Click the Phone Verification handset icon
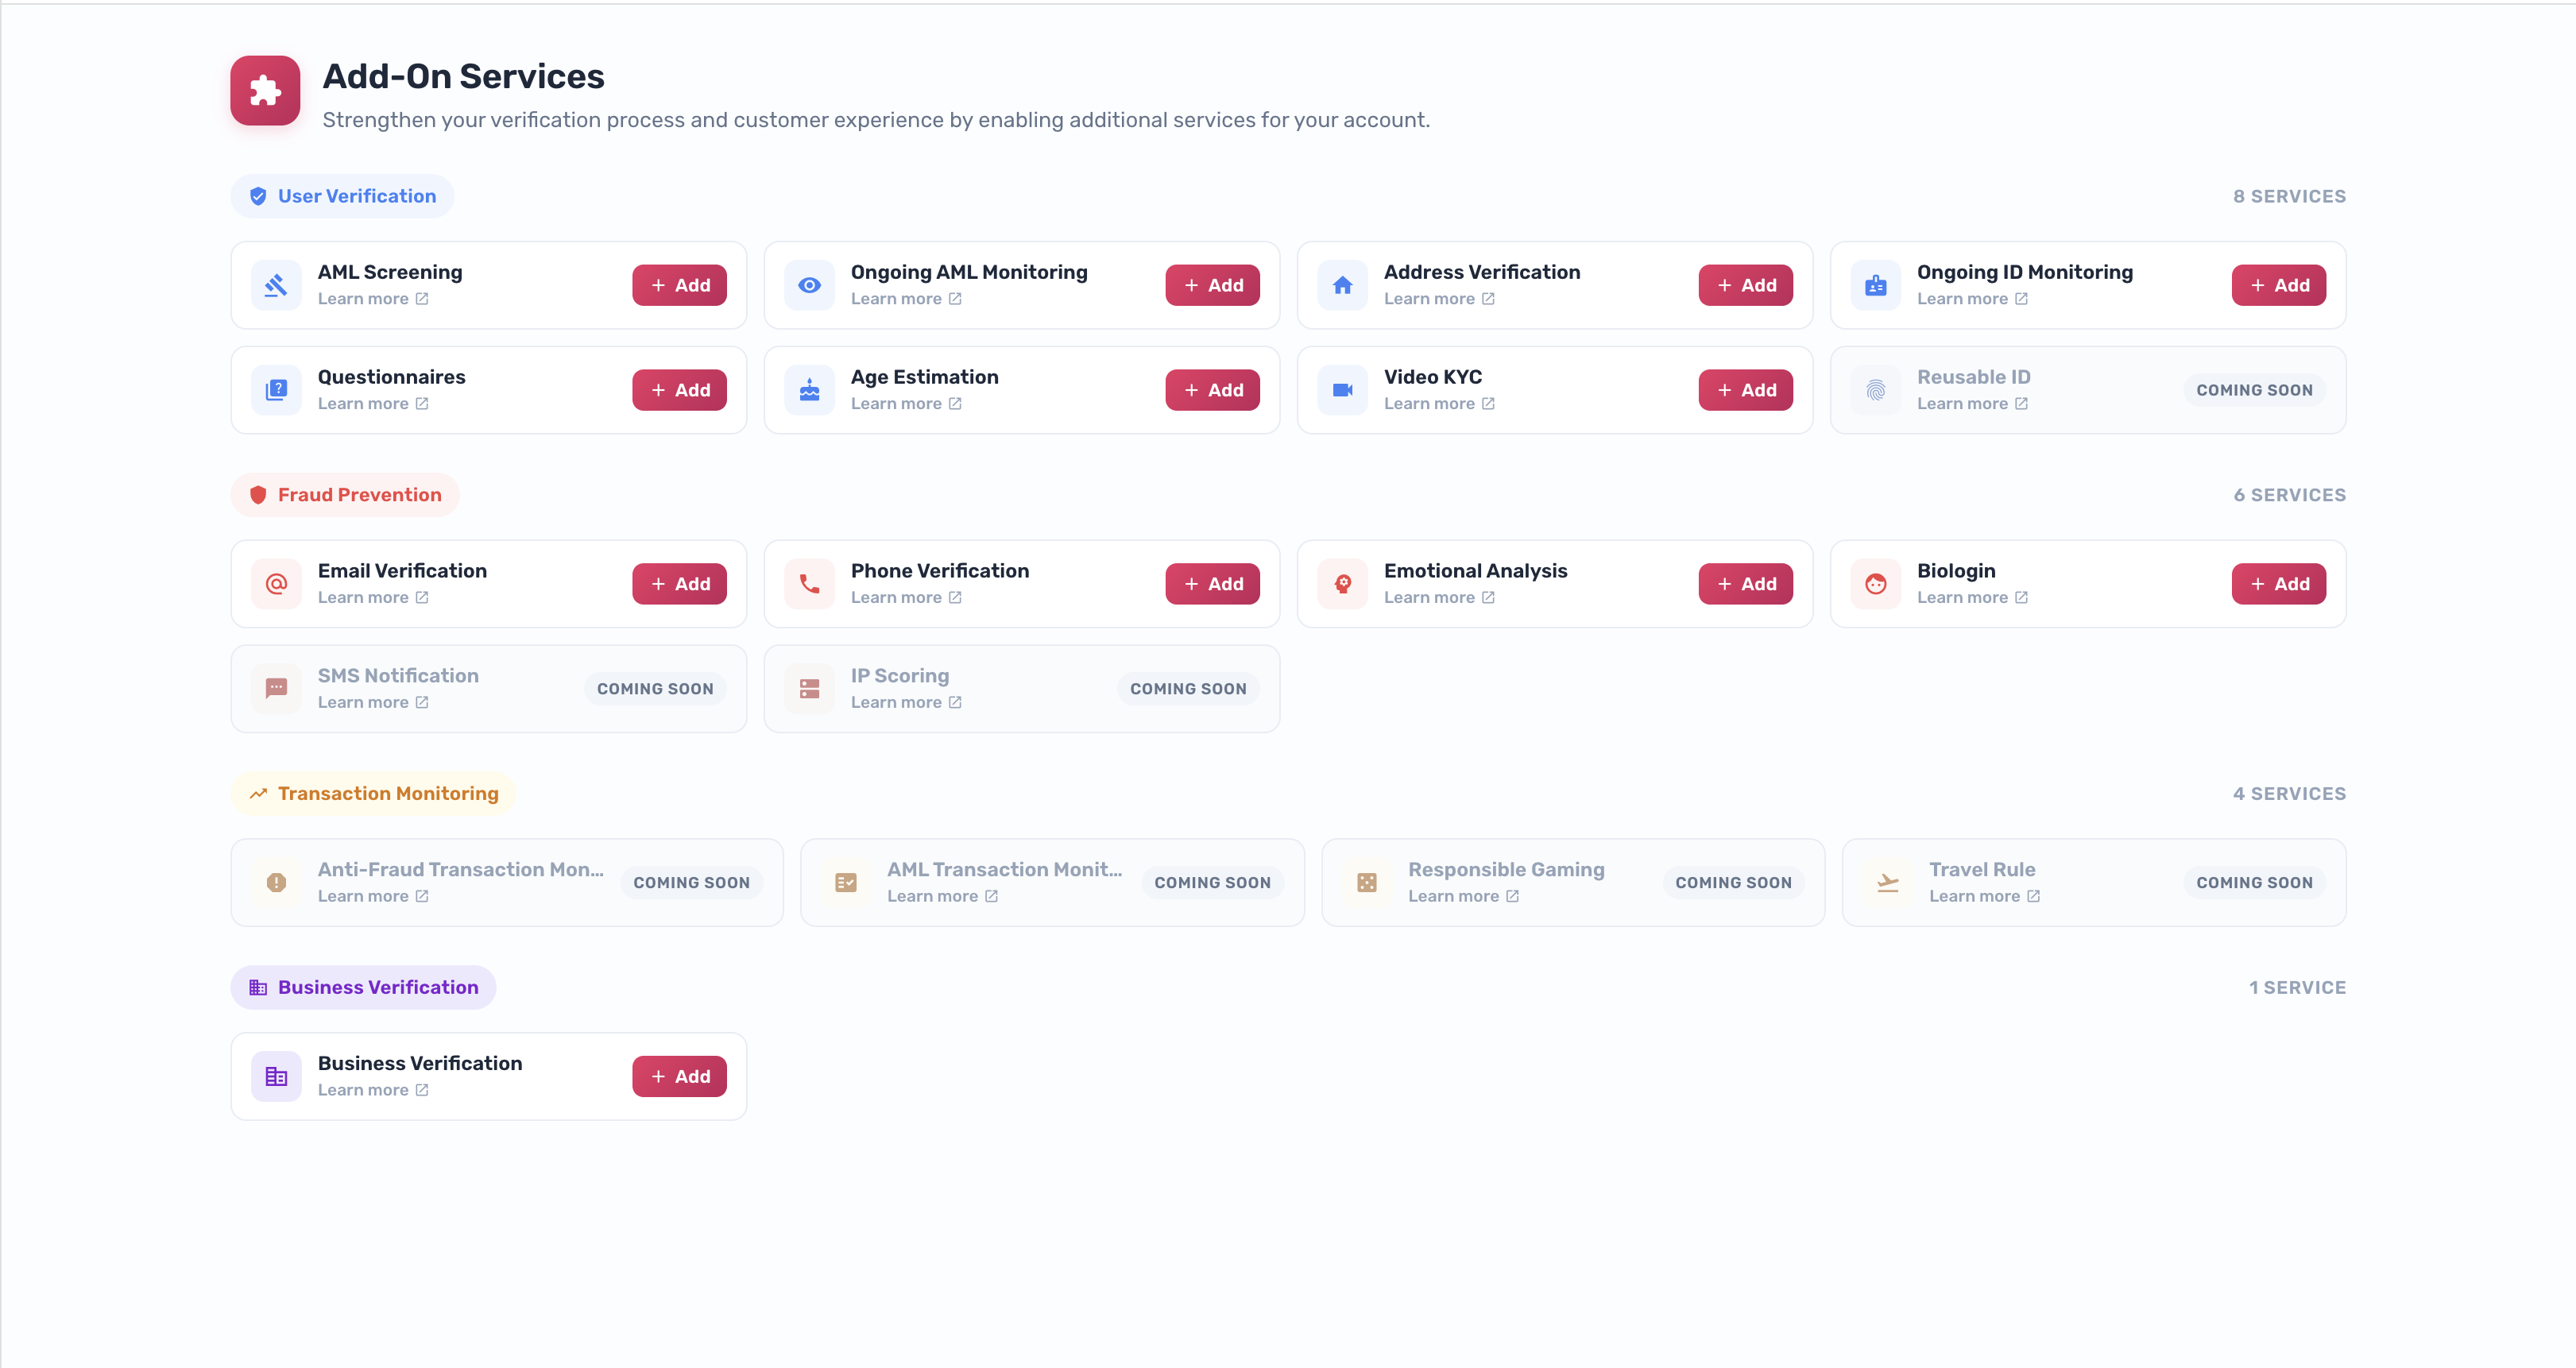The image size is (2576, 1368). coord(809,584)
